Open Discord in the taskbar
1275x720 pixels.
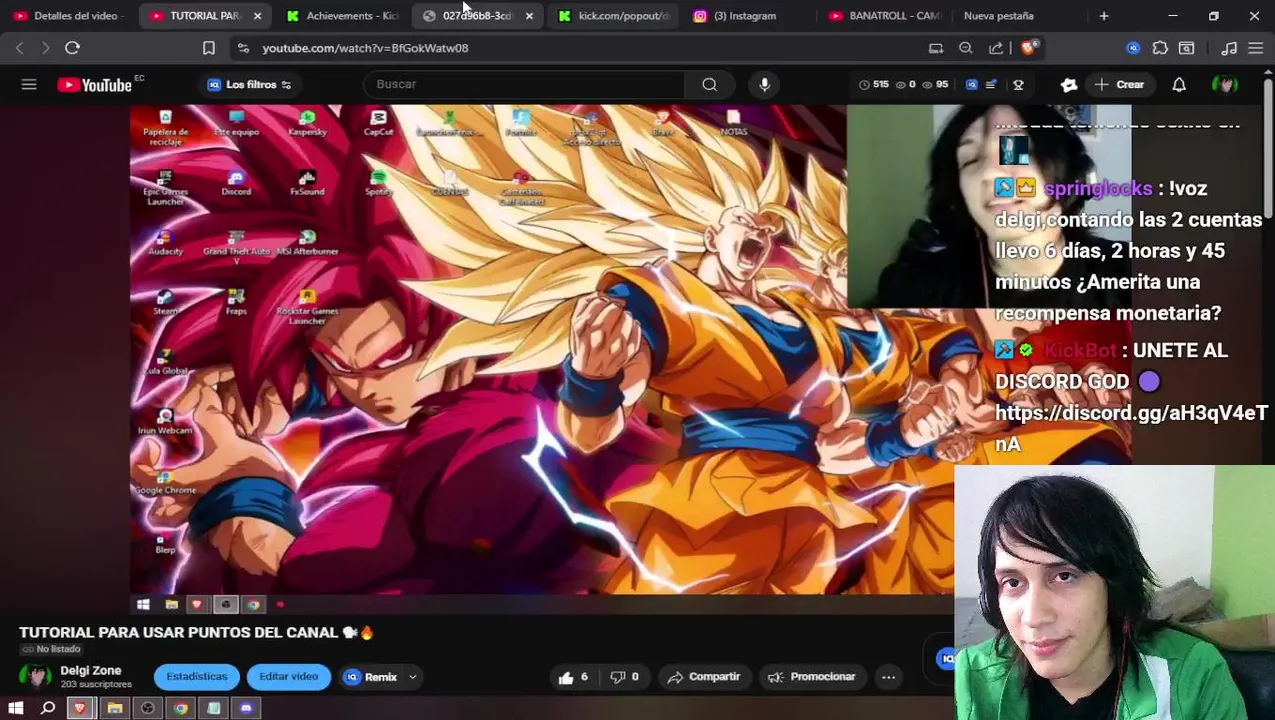pos(246,708)
